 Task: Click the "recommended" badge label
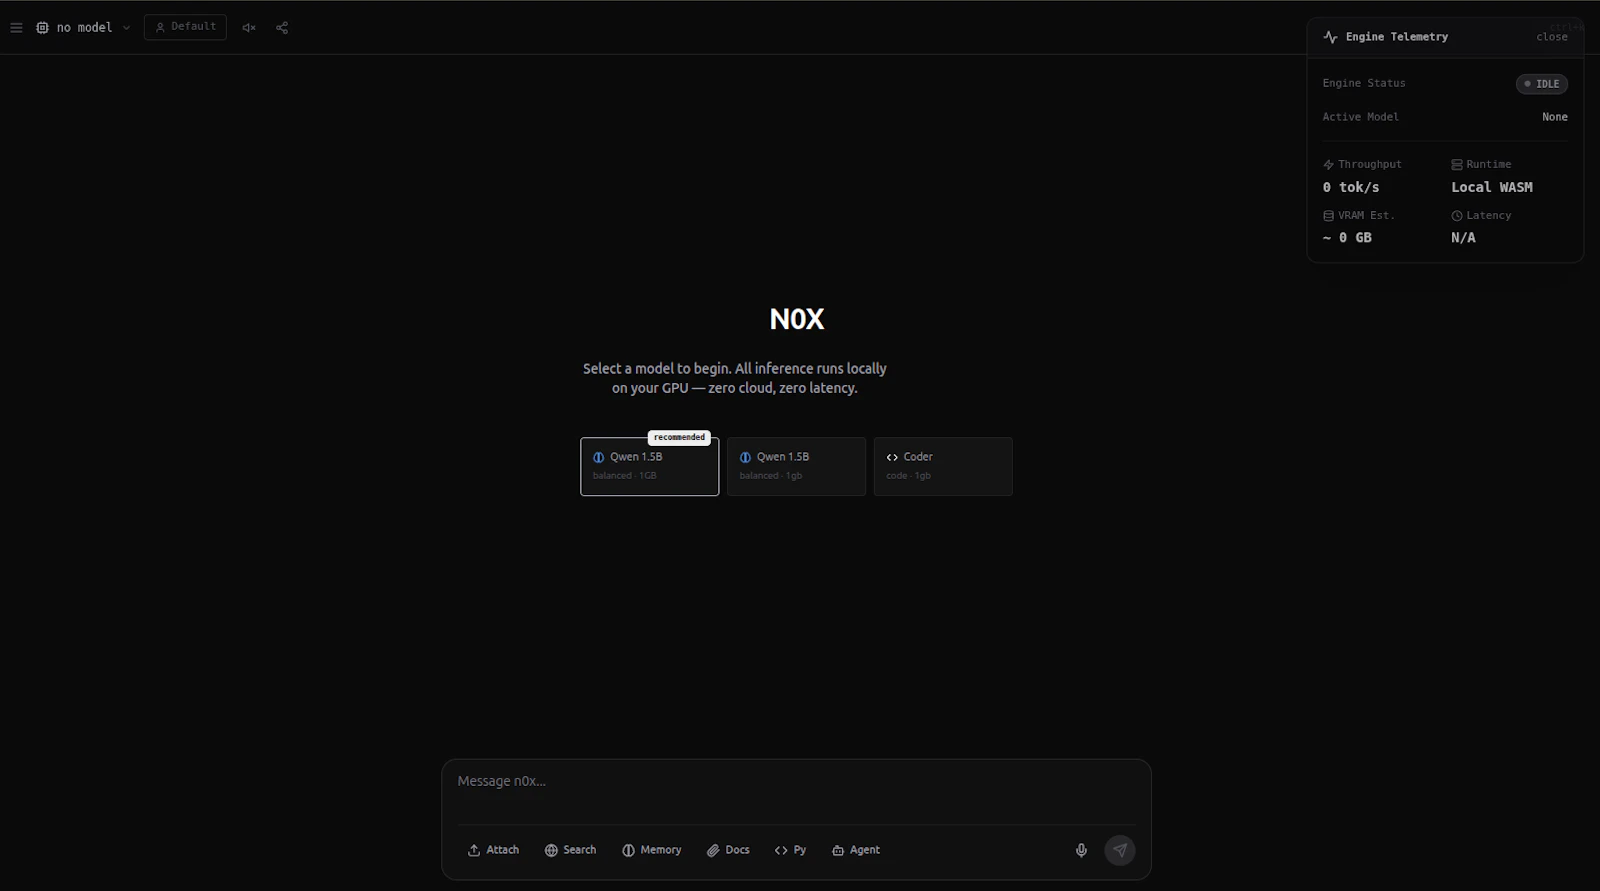[679, 438]
